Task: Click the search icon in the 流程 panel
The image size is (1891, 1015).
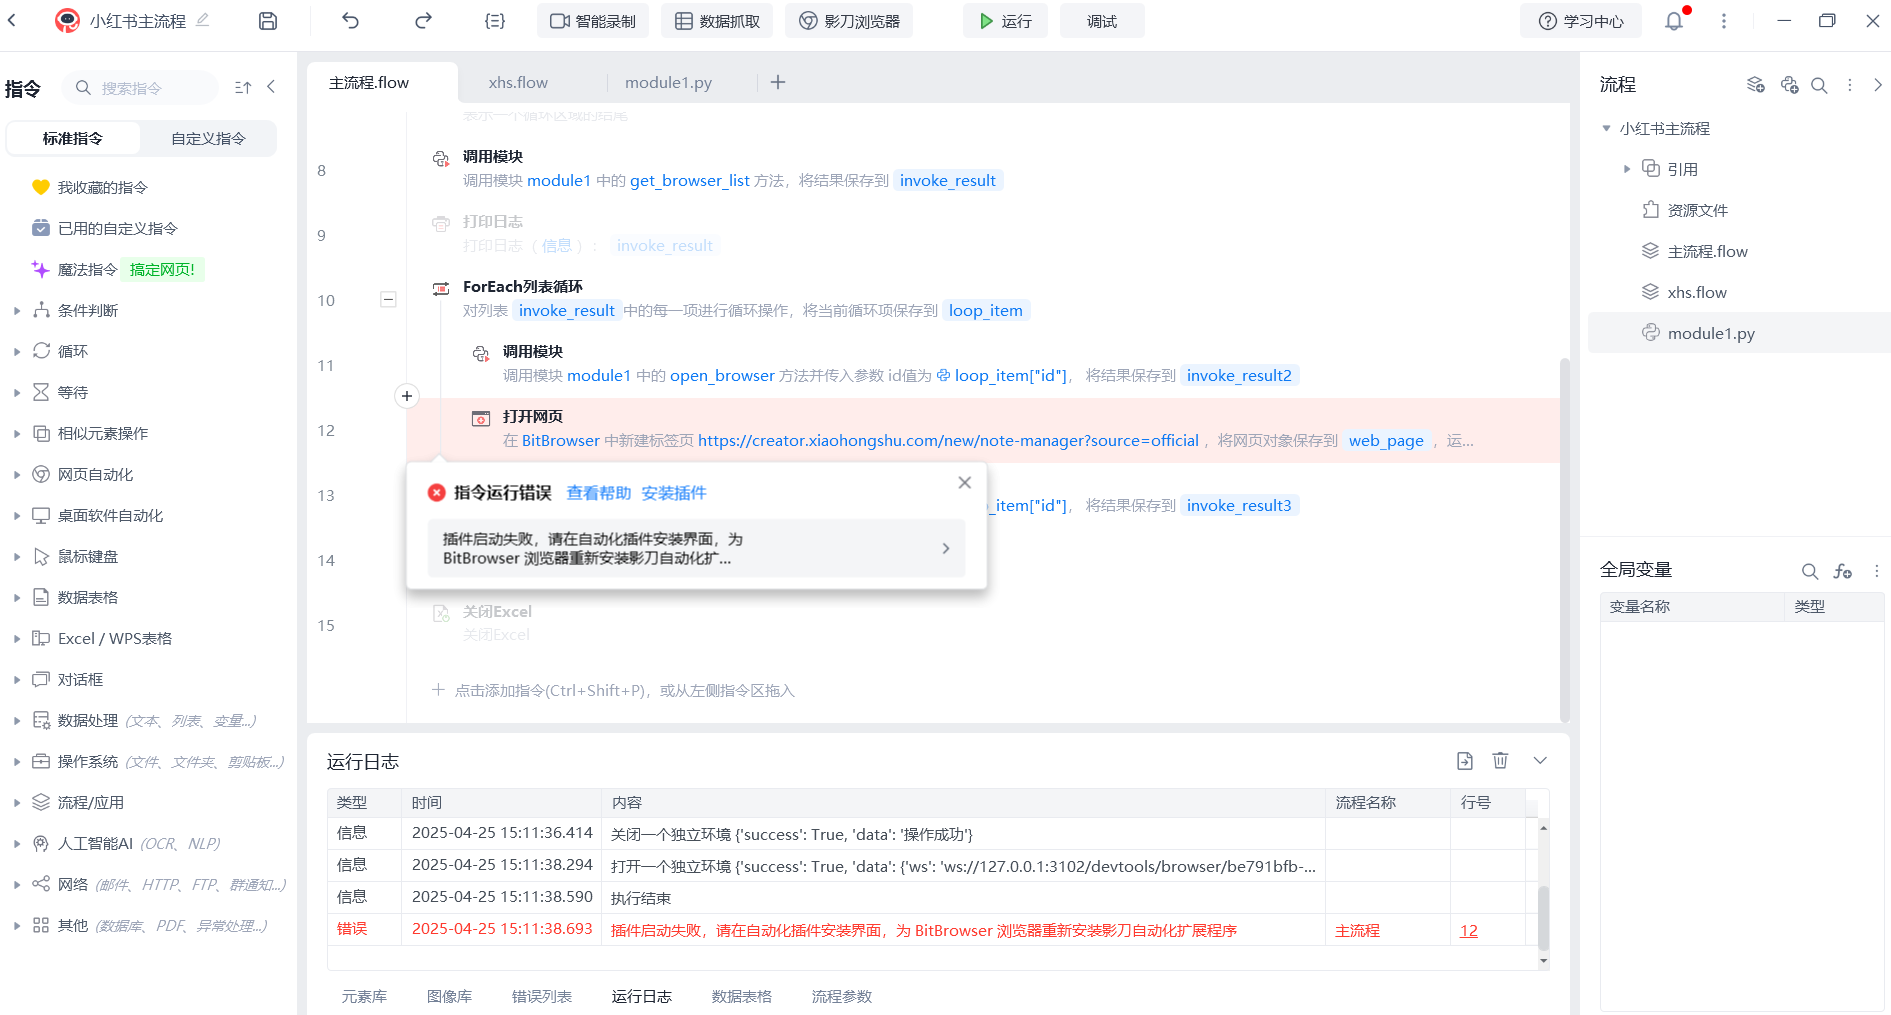Action: point(1819,86)
